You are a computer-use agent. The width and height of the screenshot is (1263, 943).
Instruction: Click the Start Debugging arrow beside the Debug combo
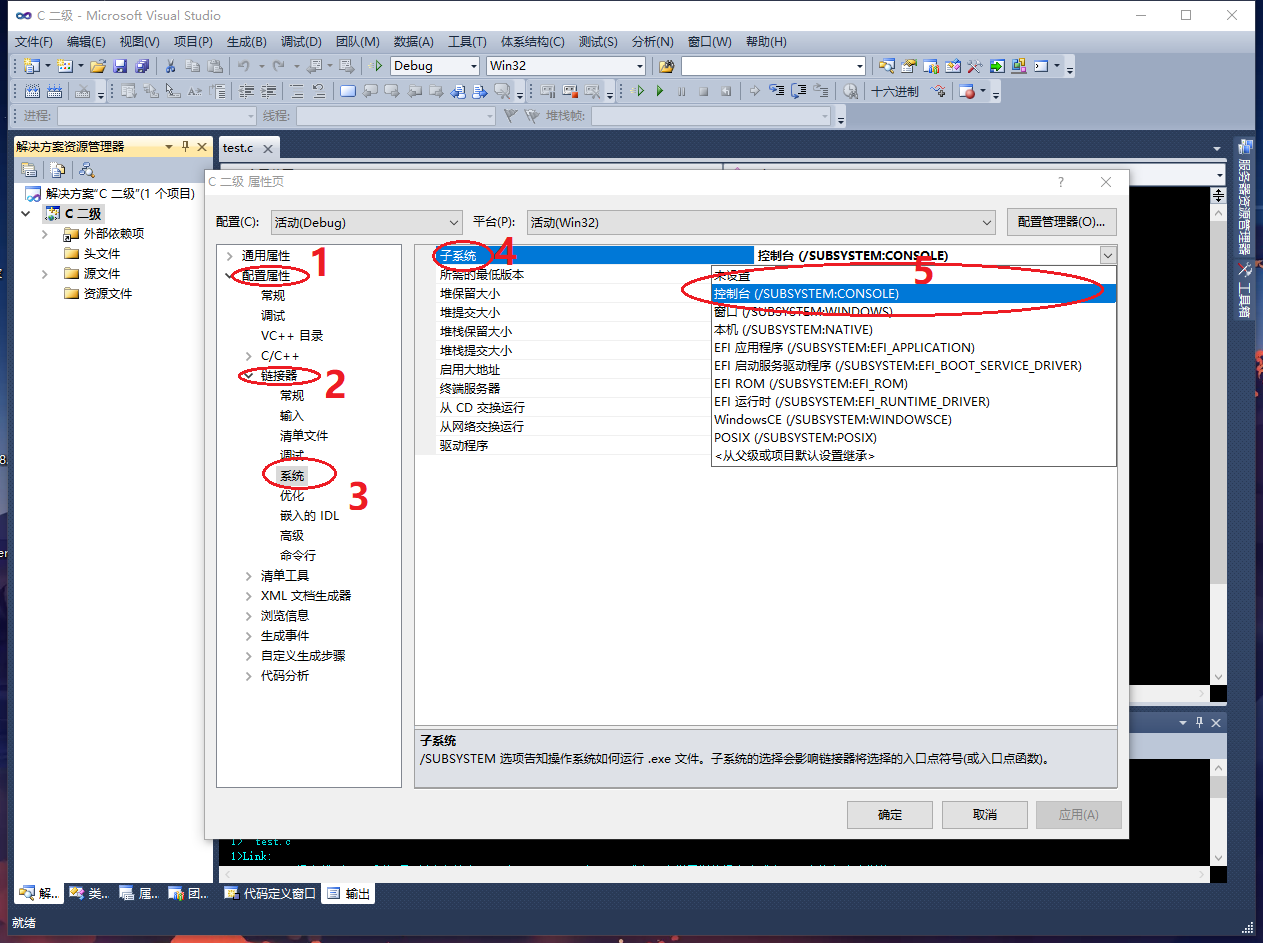point(375,66)
